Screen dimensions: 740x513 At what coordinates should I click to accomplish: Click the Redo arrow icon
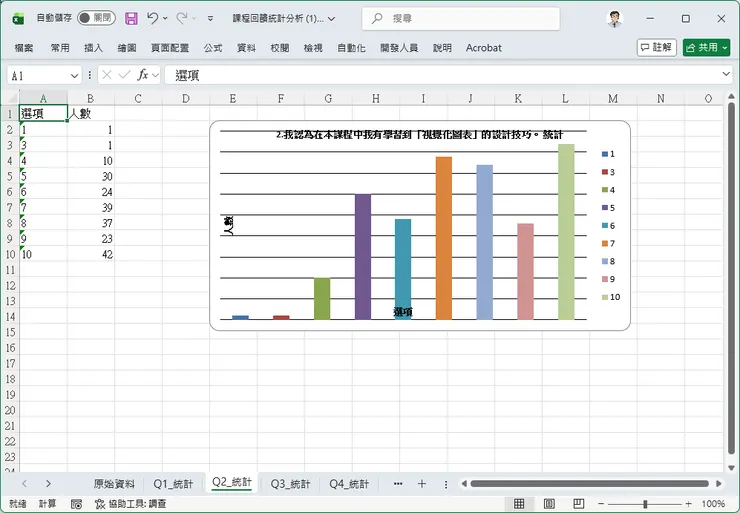point(181,18)
